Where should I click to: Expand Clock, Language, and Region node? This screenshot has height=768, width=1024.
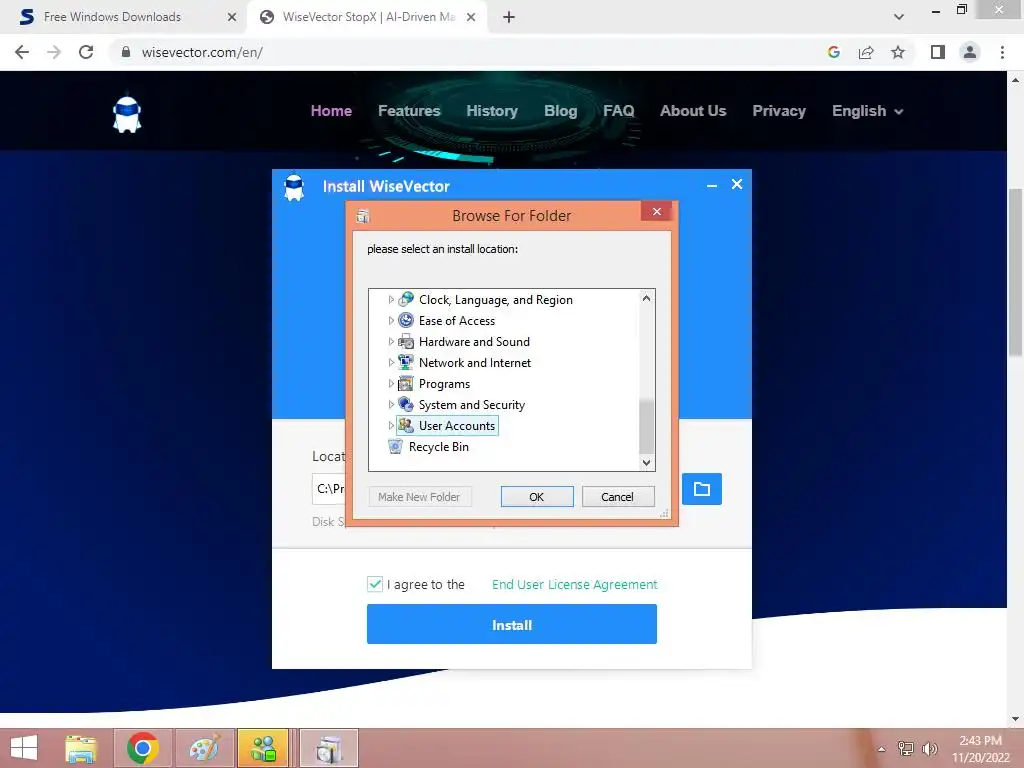(x=391, y=300)
